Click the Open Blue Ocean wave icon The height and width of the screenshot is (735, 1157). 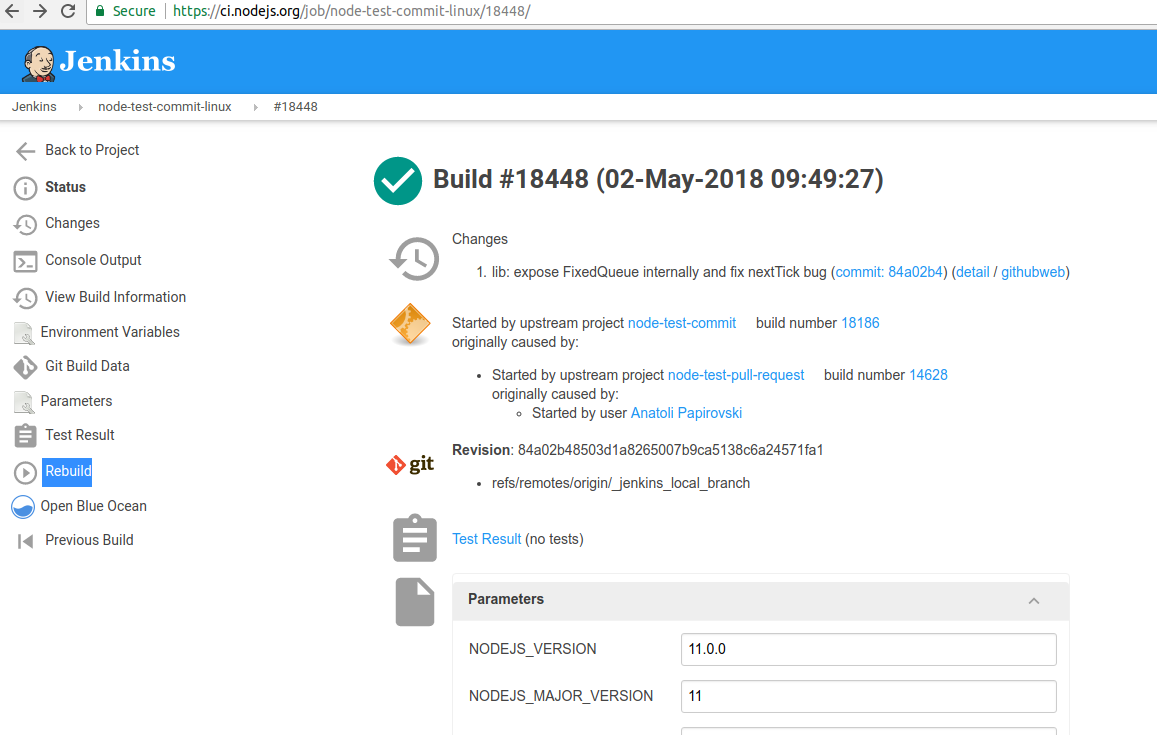(23, 507)
